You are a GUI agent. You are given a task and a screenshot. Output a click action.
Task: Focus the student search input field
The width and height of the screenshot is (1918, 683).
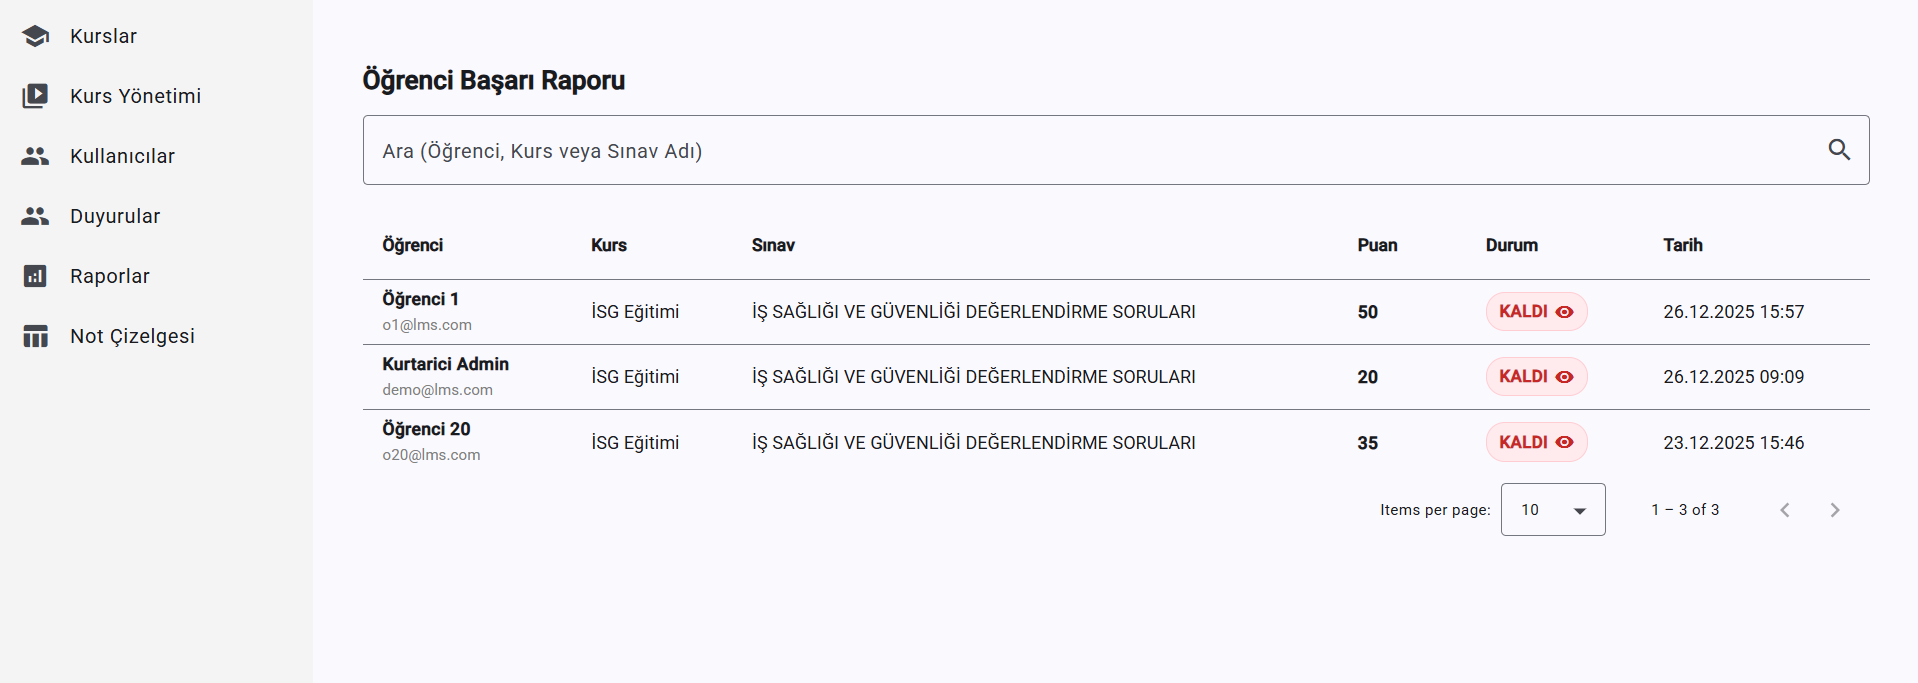[x=1090, y=150]
